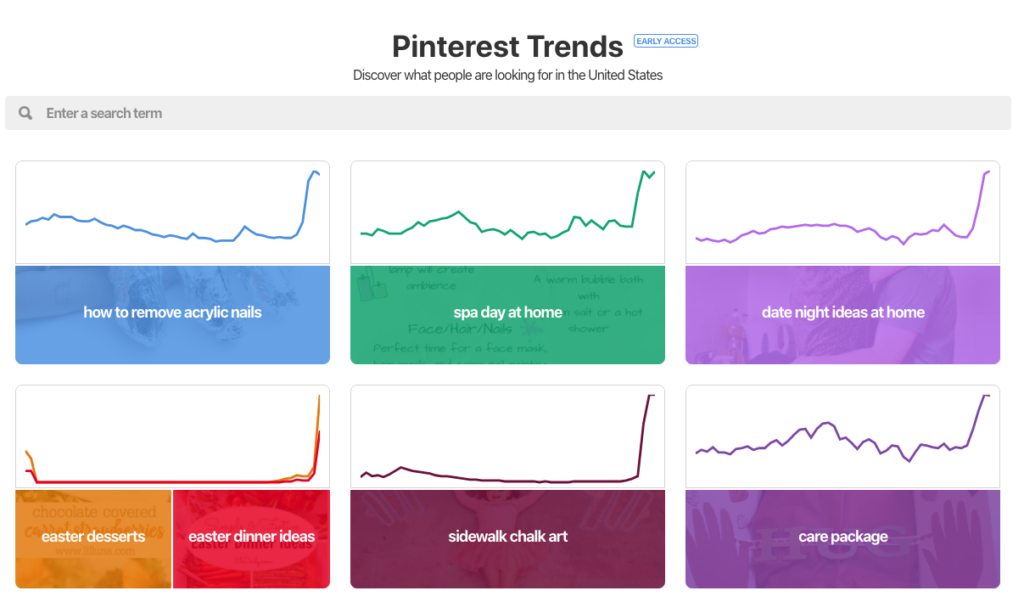Image resolution: width=1024 pixels, height=602 pixels.
Task: Select the care package trend graph
Action: (843, 435)
